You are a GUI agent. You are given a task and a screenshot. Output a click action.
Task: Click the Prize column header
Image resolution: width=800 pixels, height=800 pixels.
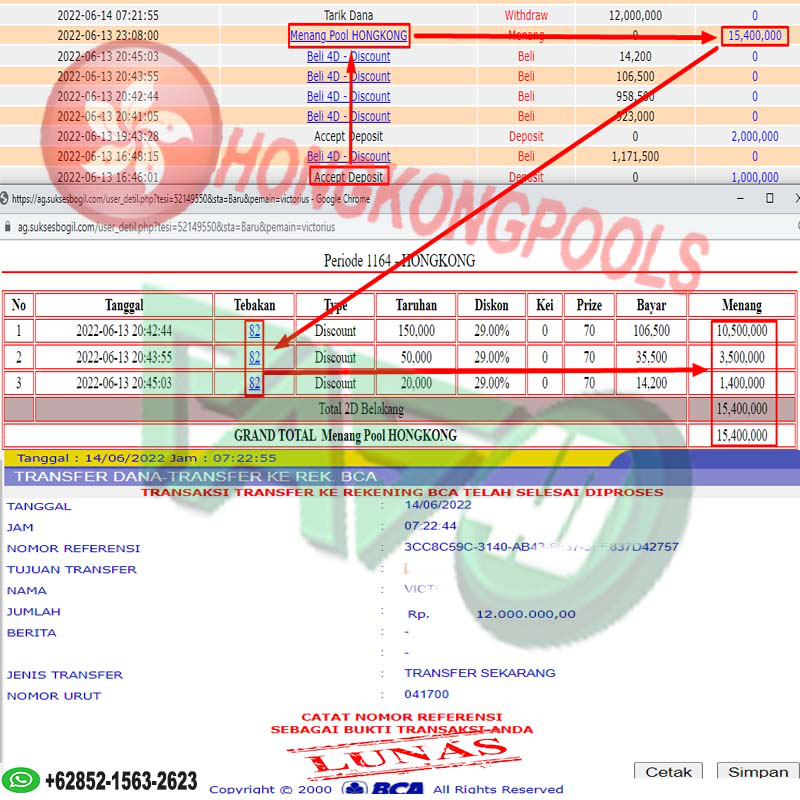589,305
